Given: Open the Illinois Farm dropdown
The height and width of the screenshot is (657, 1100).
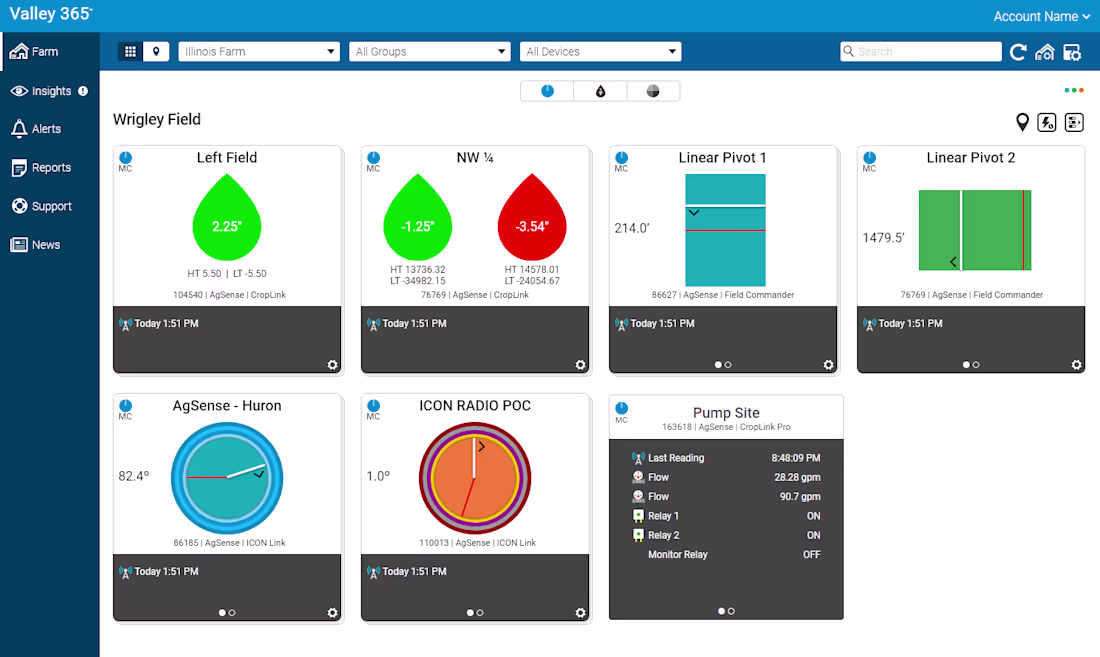Looking at the screenshot, I should 259,51.
